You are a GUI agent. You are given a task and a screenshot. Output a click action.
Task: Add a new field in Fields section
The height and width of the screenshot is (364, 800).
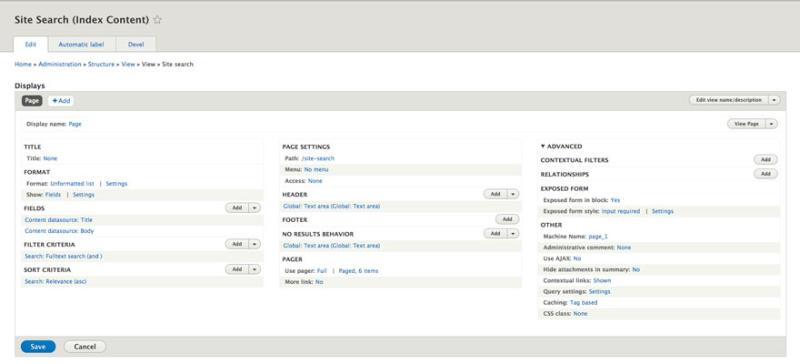(237, 208)
